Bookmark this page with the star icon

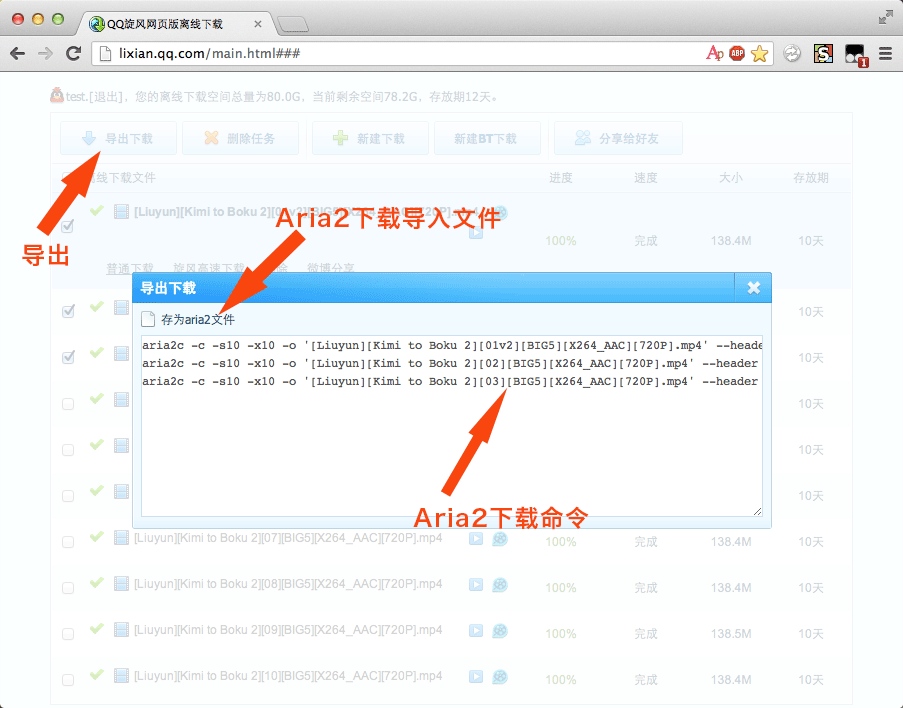click(760, 54)
